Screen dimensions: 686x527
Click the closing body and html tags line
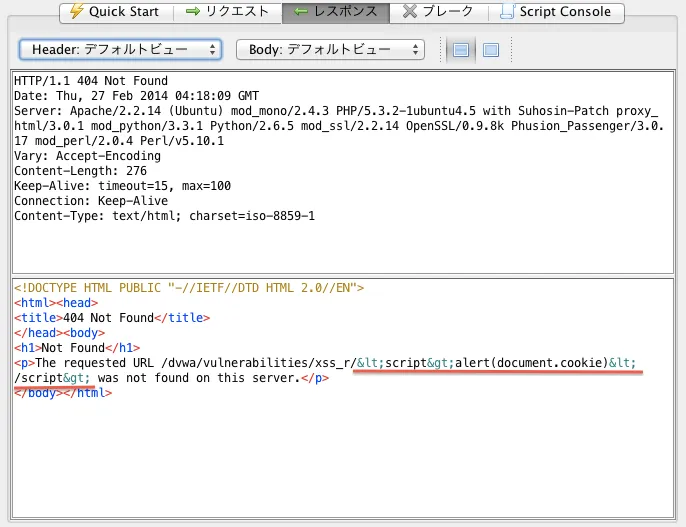[62, 393]
